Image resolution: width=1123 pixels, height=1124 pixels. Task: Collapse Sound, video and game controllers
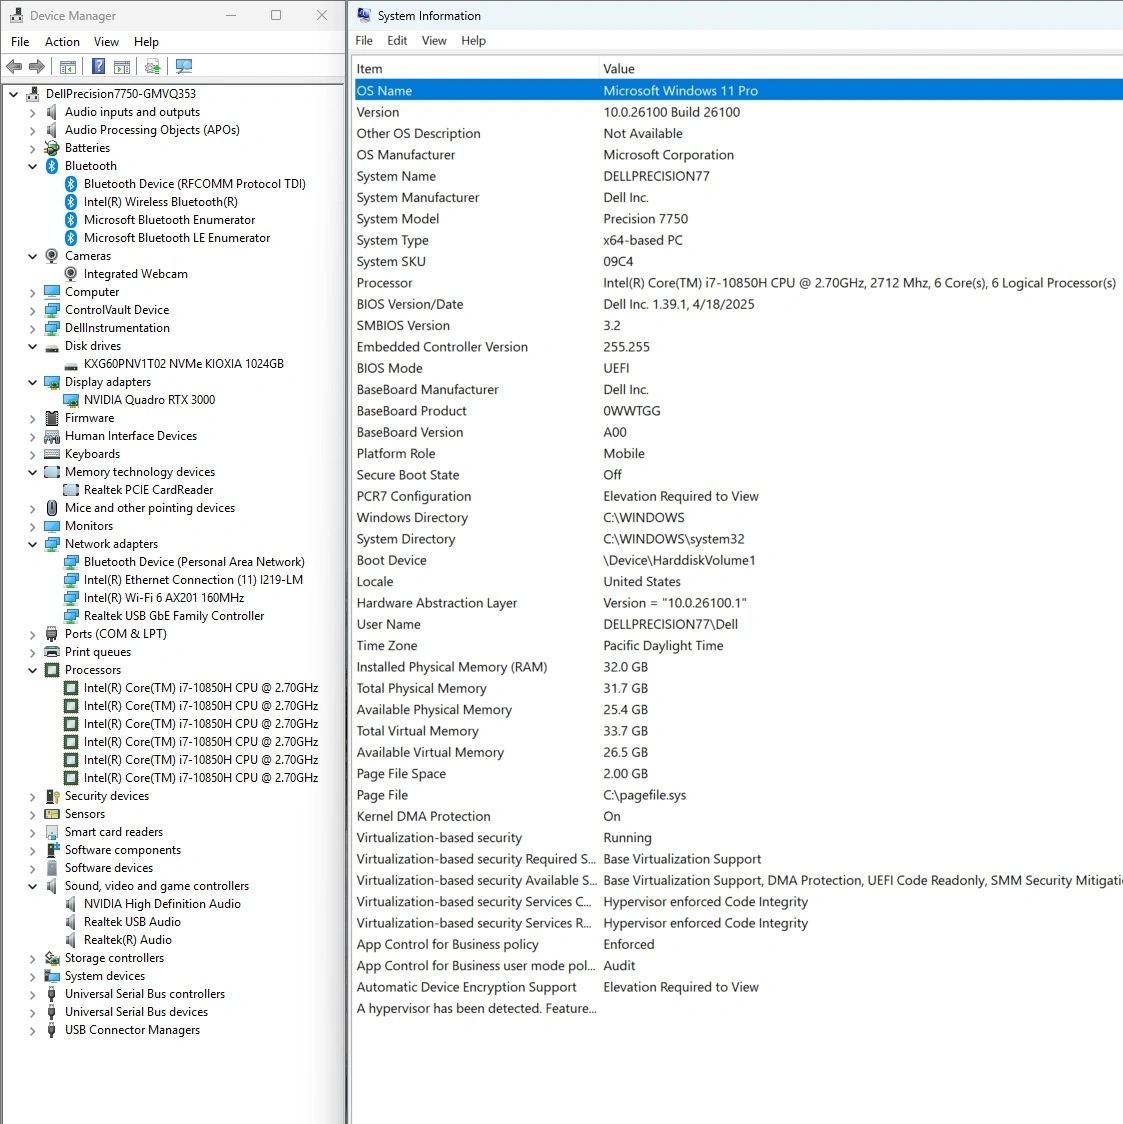click(x=32, y=886)
